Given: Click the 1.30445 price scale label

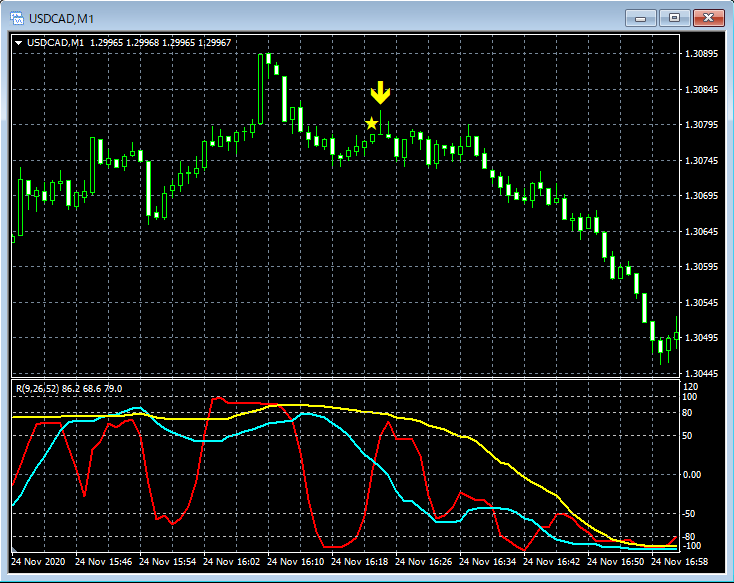Looking at the screenshot, I should 700,373.
